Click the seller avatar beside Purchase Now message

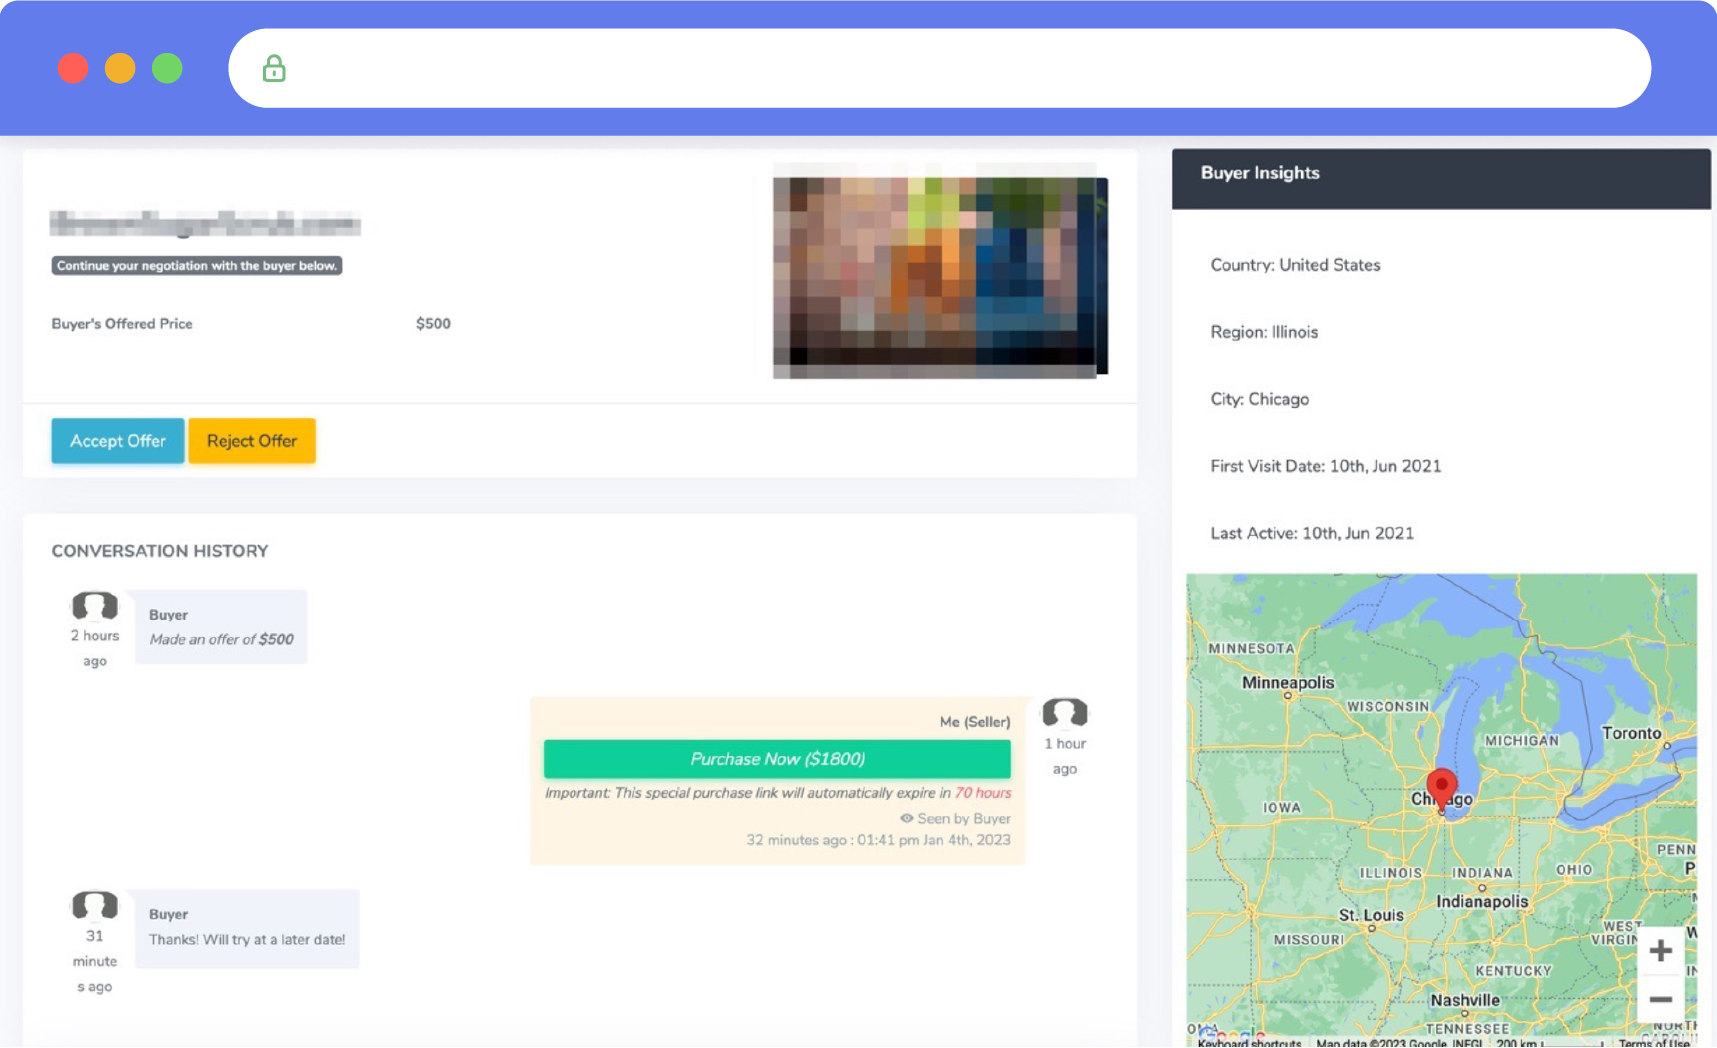coord(1064,713)
